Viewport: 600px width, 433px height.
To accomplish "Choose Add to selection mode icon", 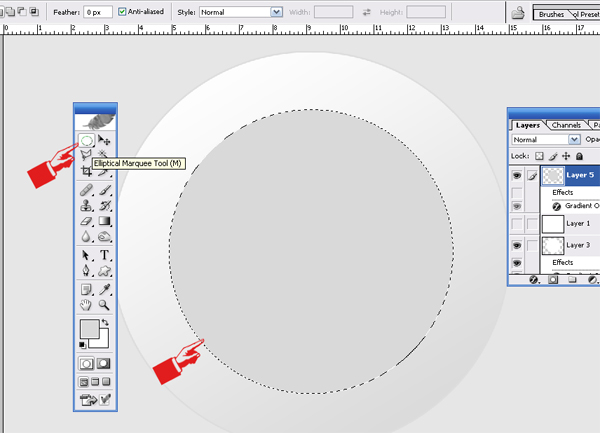I will 11,12.
